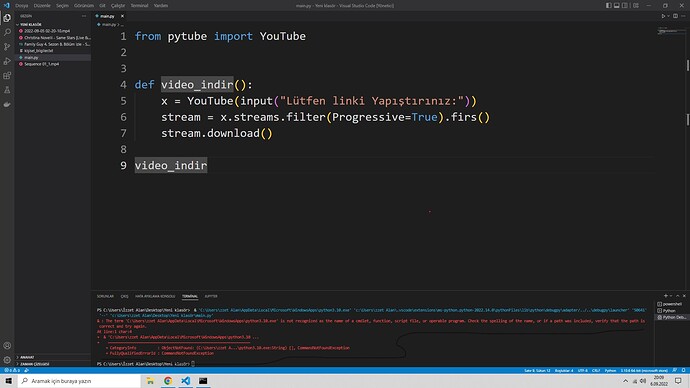Click the Visual Studio Code taskbar icon

click(185, 381)
